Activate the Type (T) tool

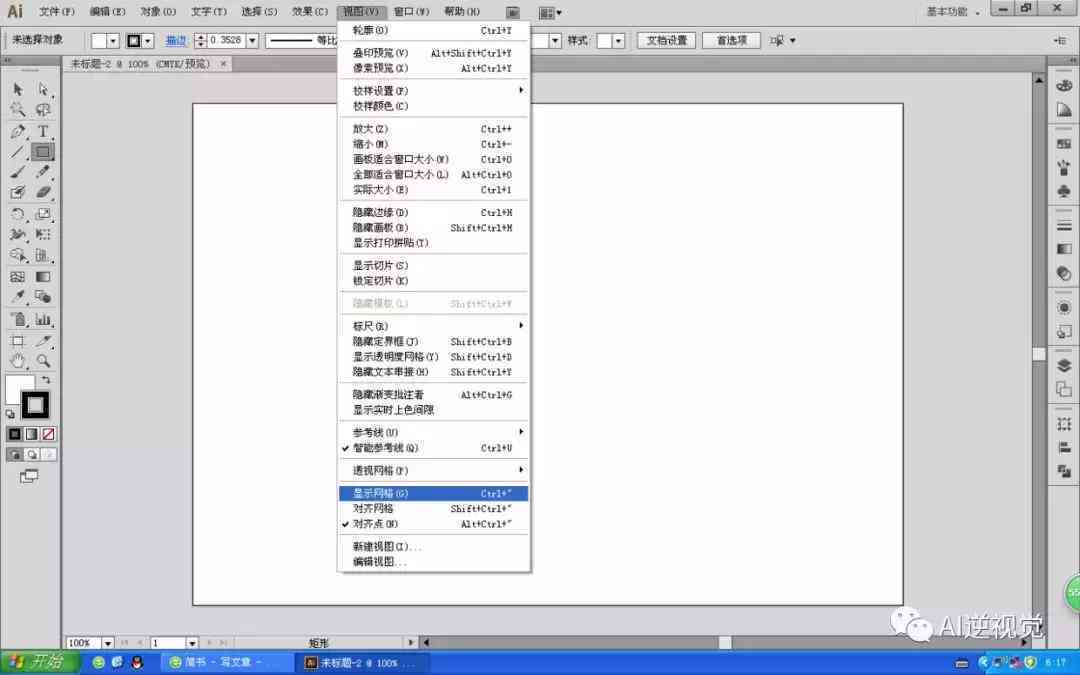(x=43, y=131)
